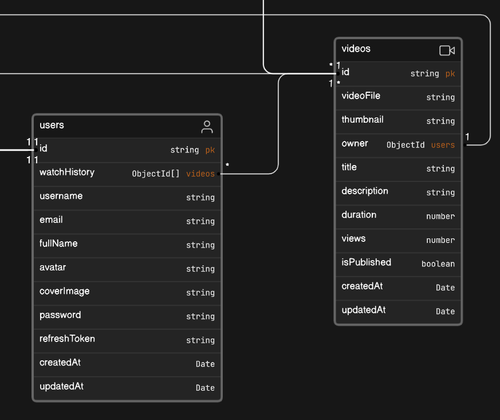Click createdAt field in users table
This screenshot has height=420, width=500.
127,364
